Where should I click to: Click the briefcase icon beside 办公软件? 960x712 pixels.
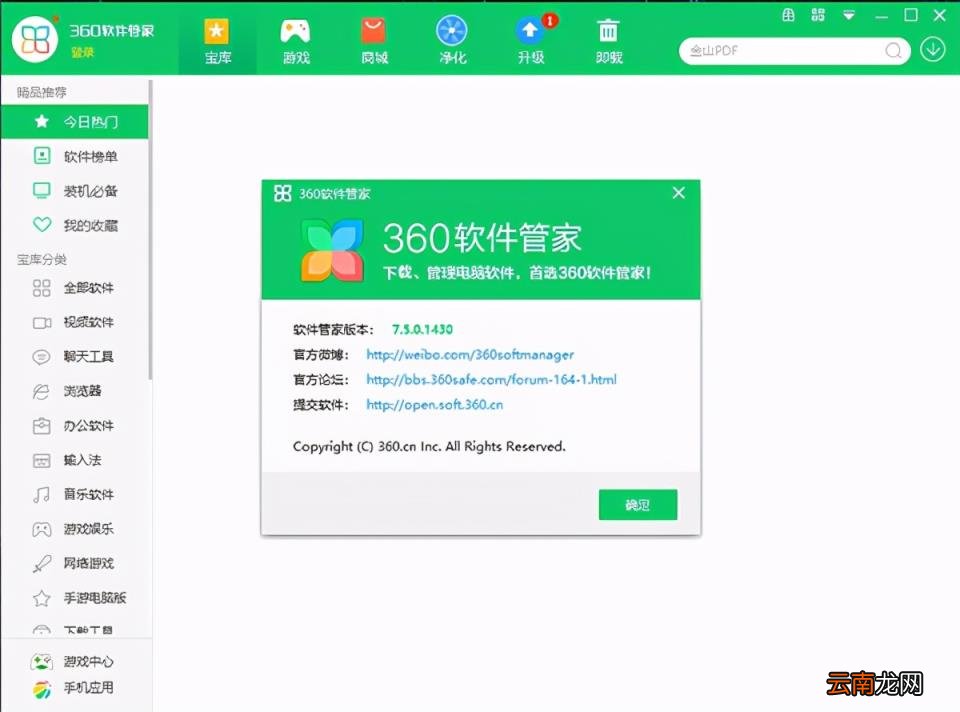tap(42, 426)
